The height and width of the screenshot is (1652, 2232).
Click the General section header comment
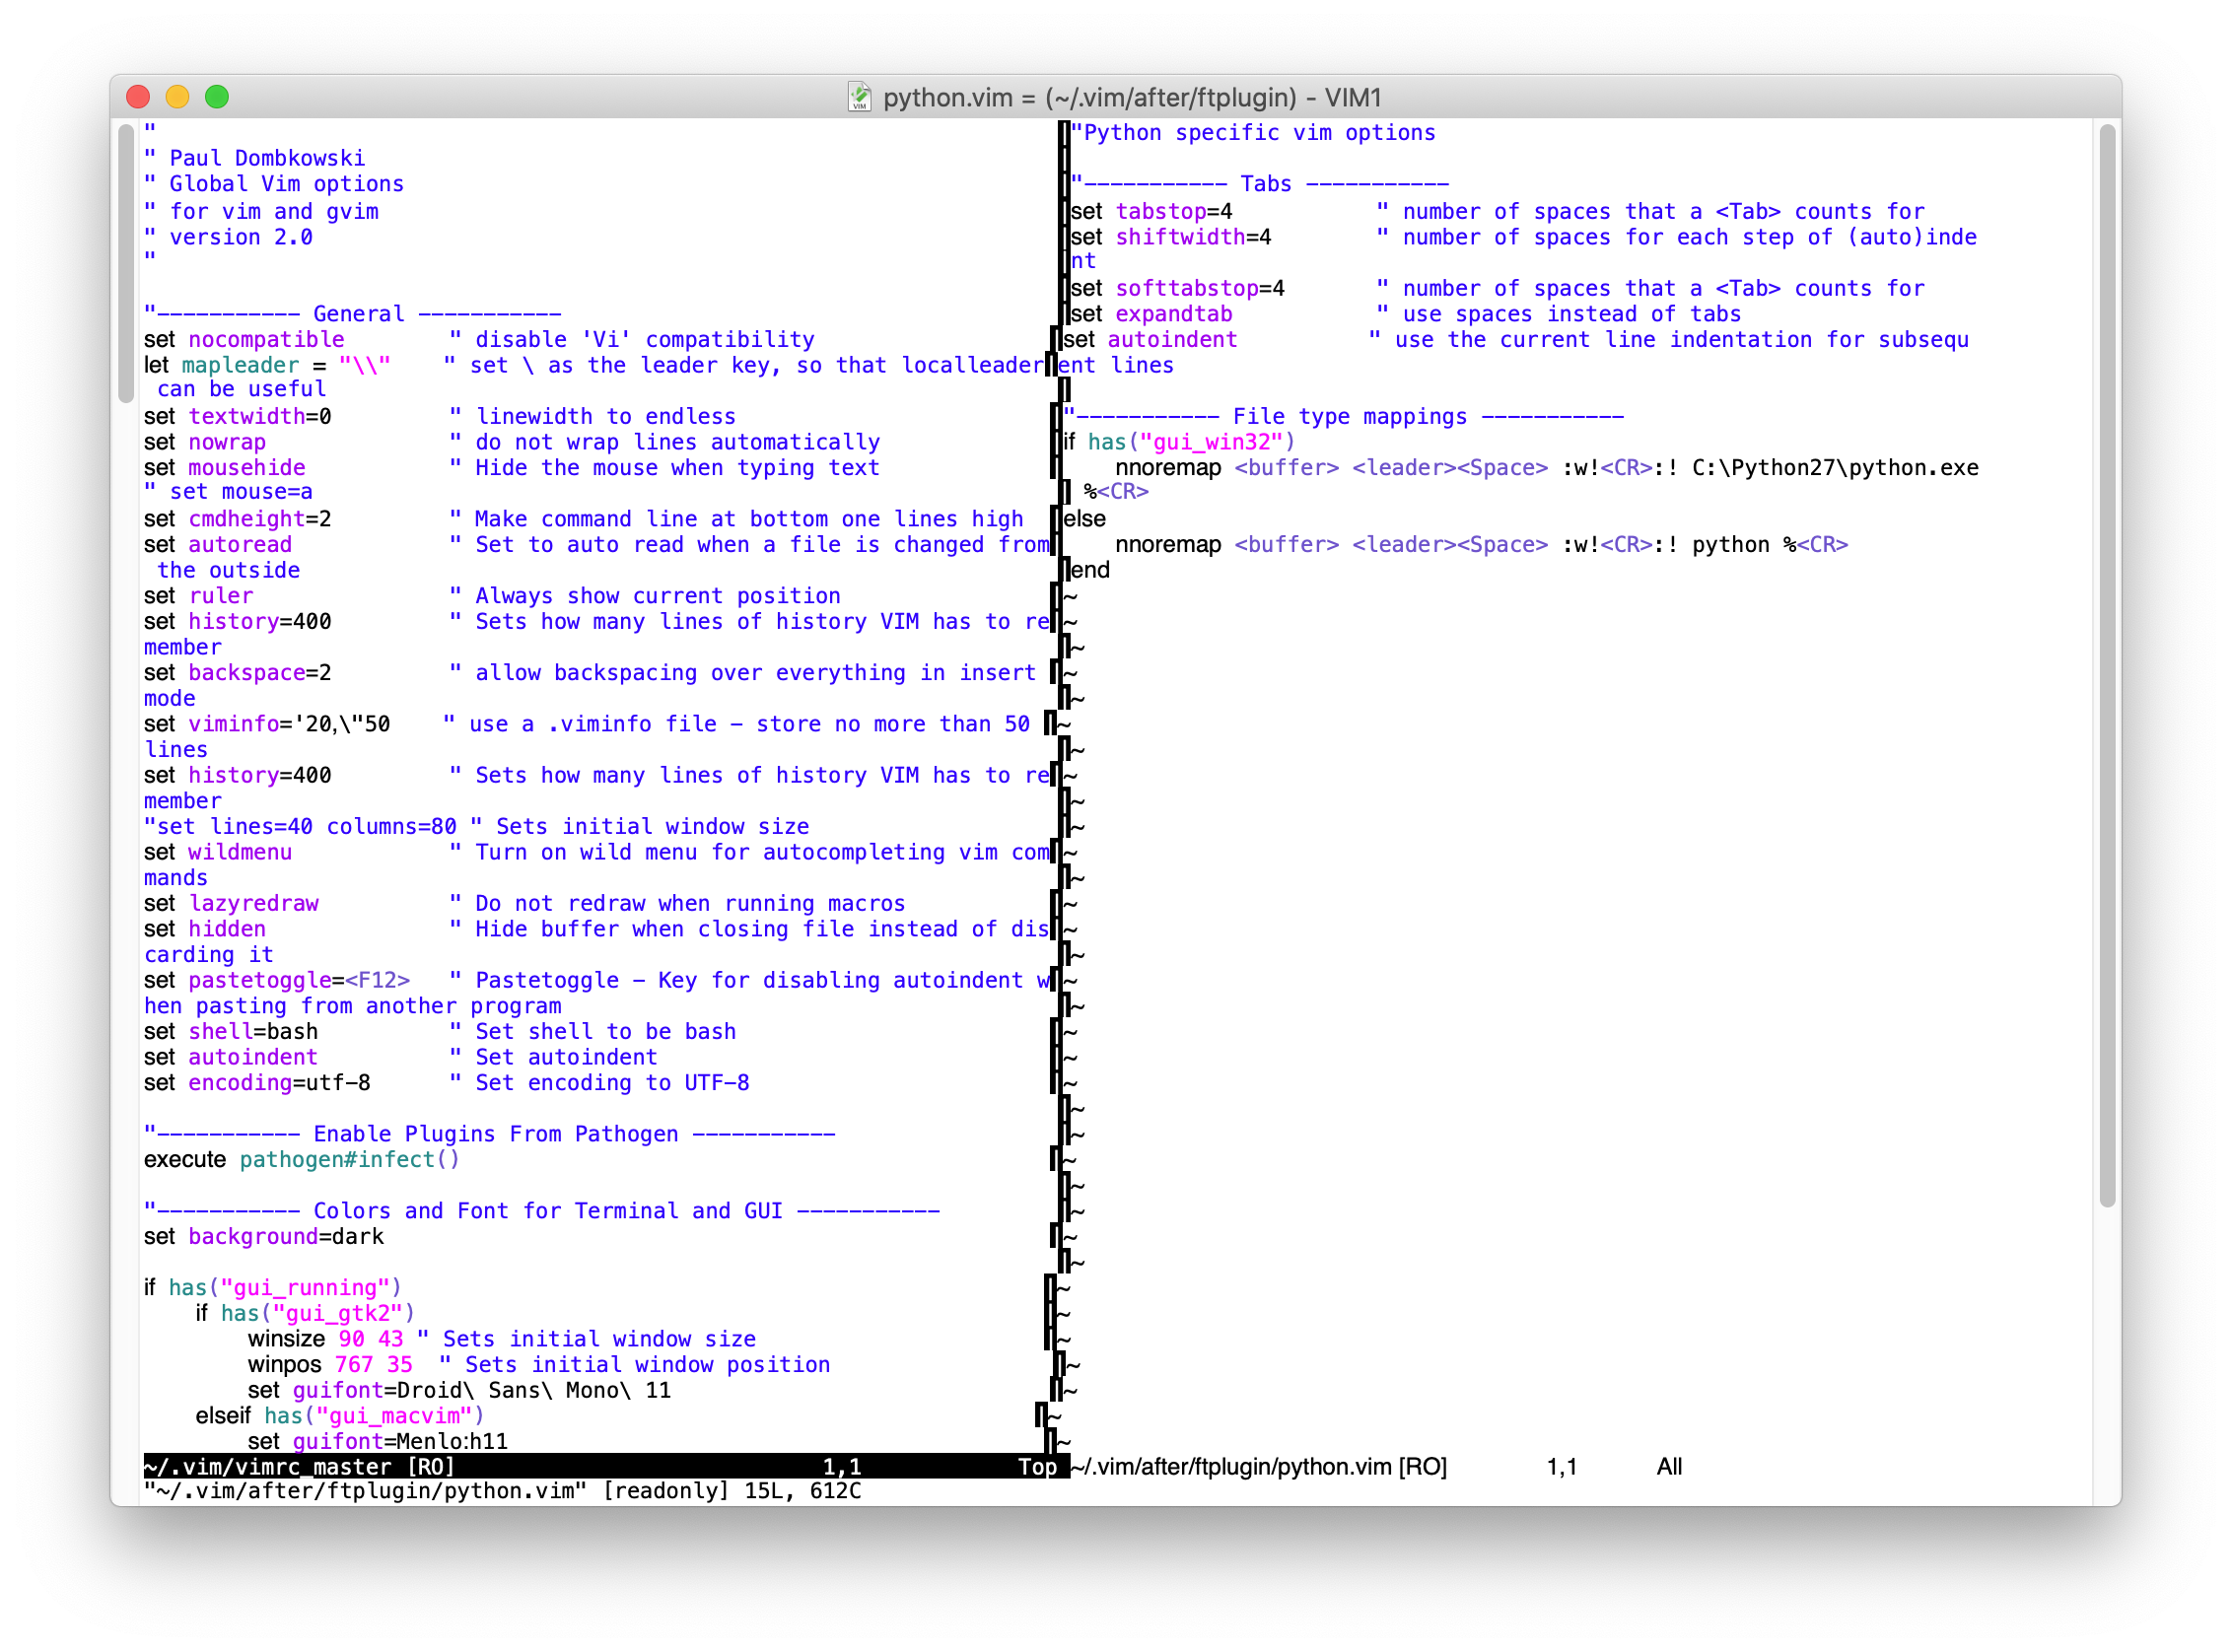coord(353,314)
